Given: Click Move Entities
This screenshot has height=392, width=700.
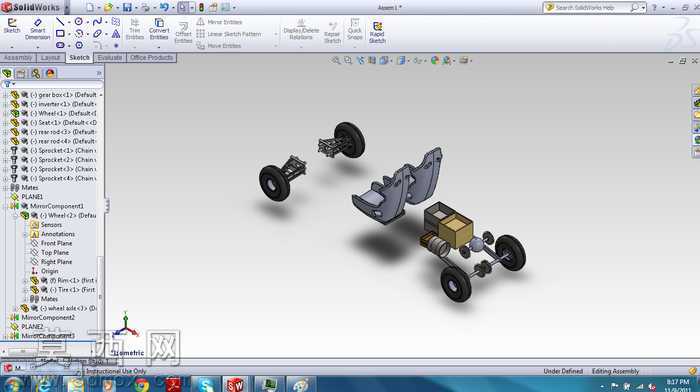Looking at the screenshot, I should click(x=219, y=46).
